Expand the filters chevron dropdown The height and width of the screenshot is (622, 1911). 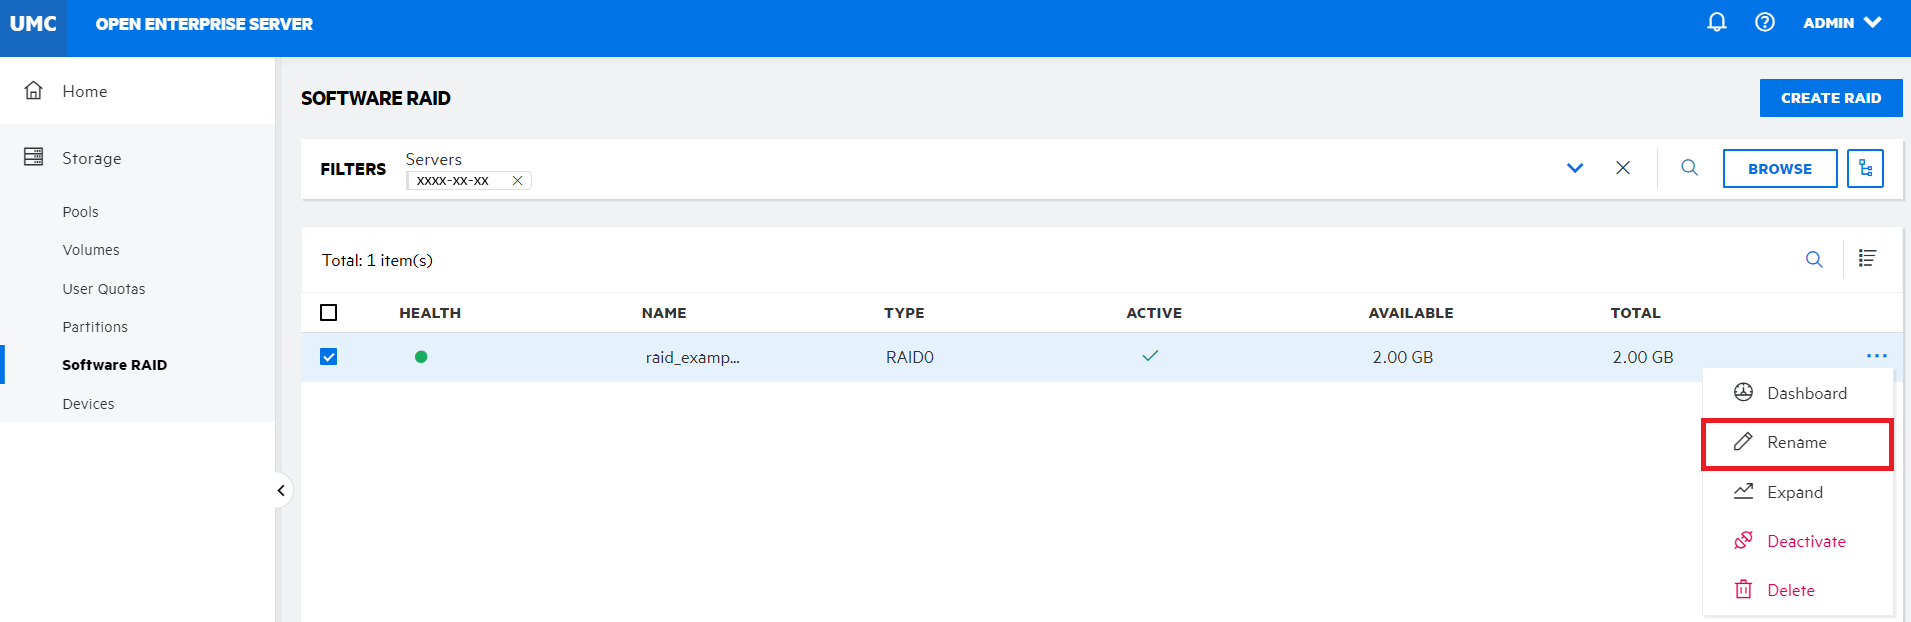[1574, 168]
